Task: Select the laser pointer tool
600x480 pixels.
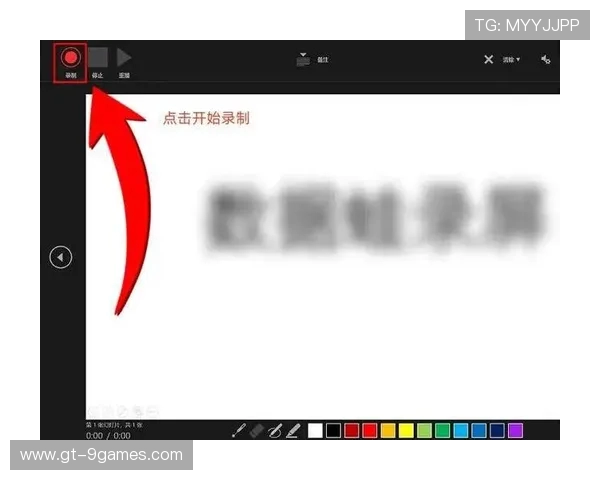Action: [239, 430]
